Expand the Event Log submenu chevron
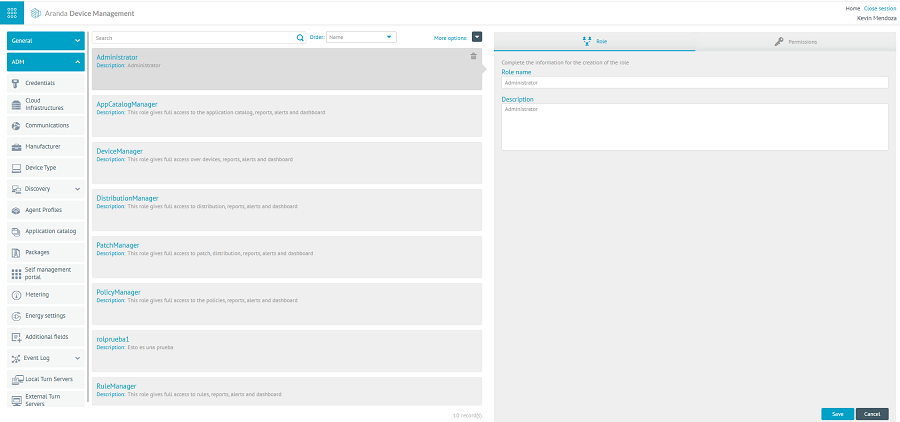Screen dimensions: 900x422 pyautogui.click(x=77, y=358)
